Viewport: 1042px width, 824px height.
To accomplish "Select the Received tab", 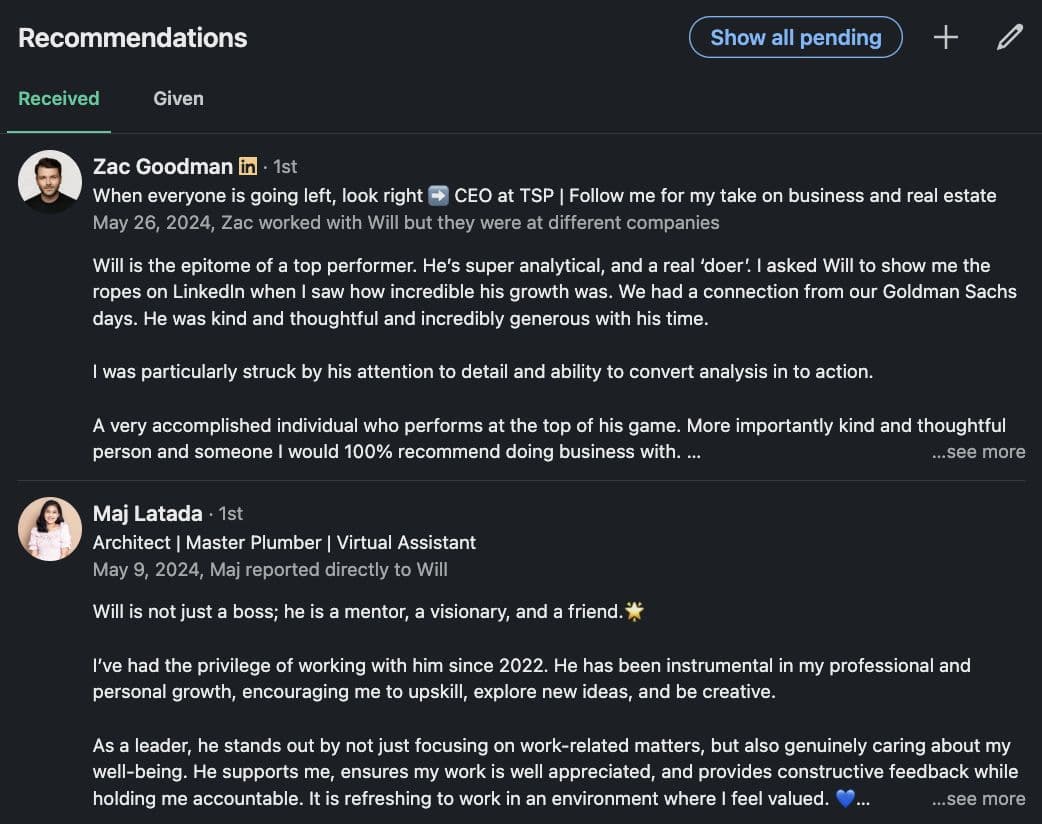I will (58, 99).
